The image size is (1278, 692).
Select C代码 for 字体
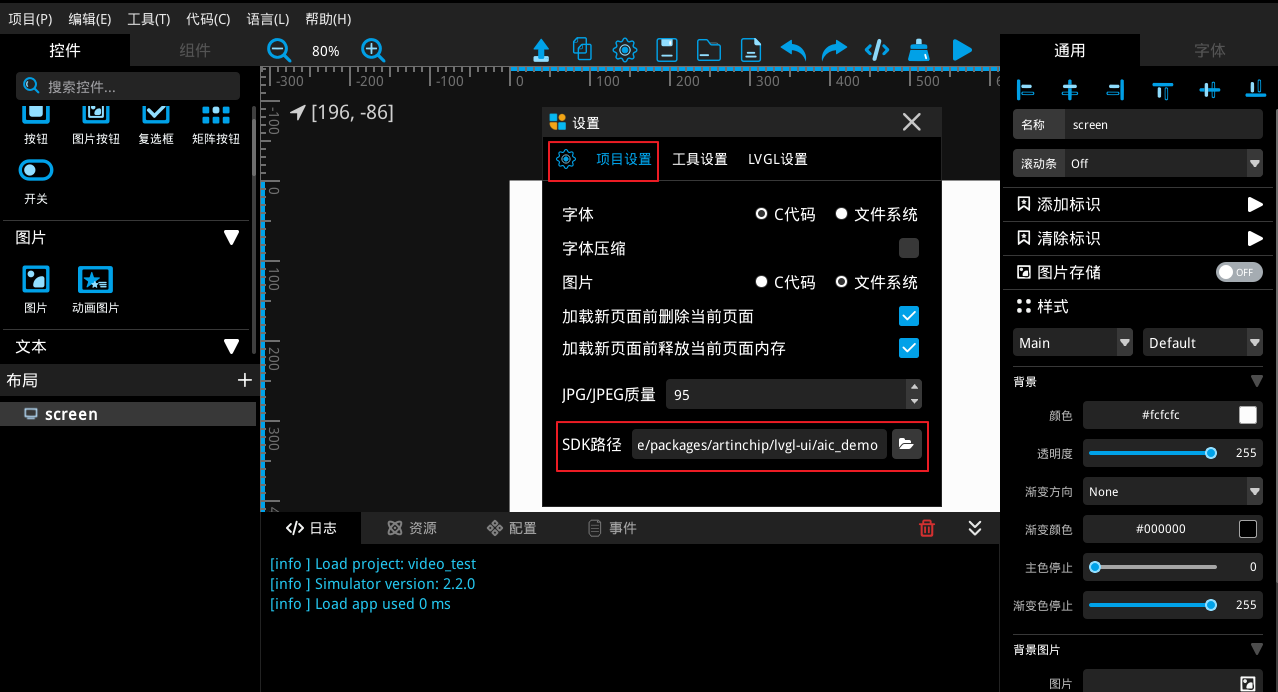(x=785, y=214)
